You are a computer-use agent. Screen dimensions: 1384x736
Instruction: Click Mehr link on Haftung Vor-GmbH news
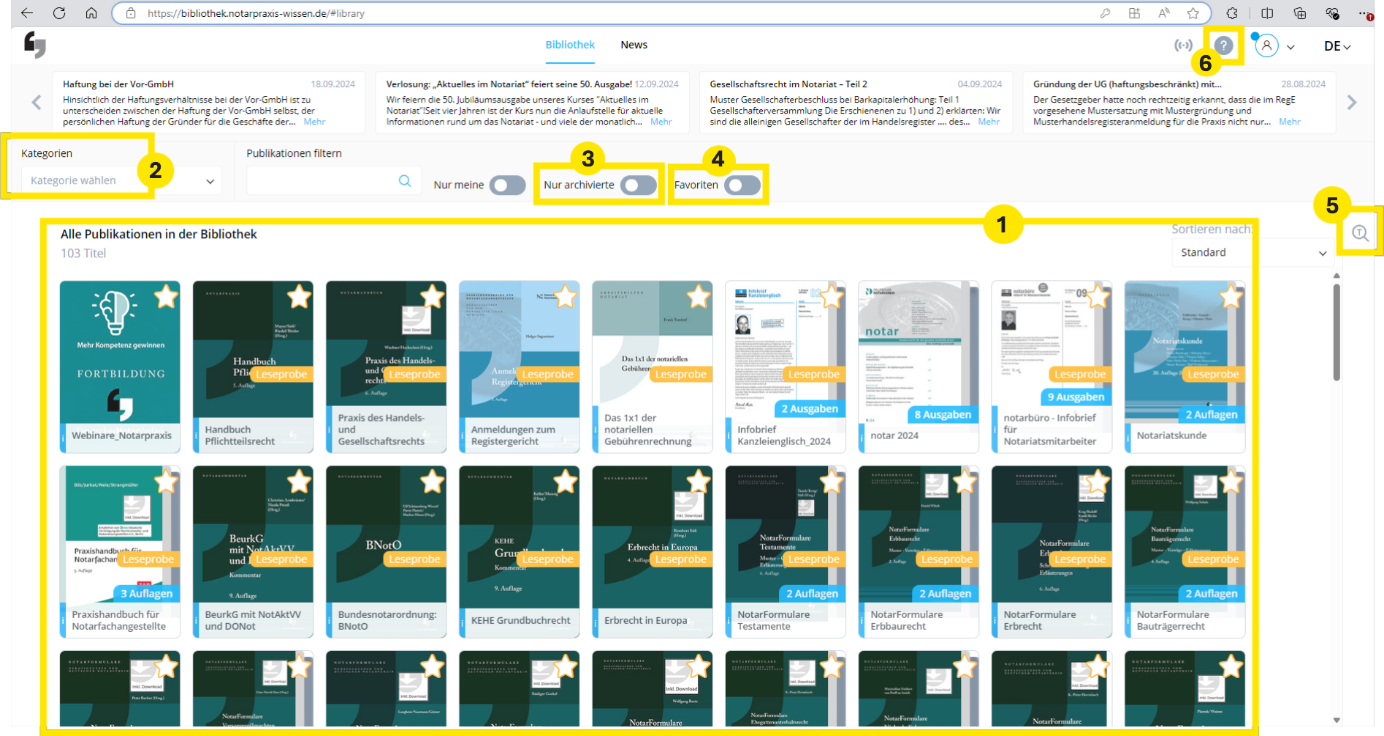coord(314,122)
